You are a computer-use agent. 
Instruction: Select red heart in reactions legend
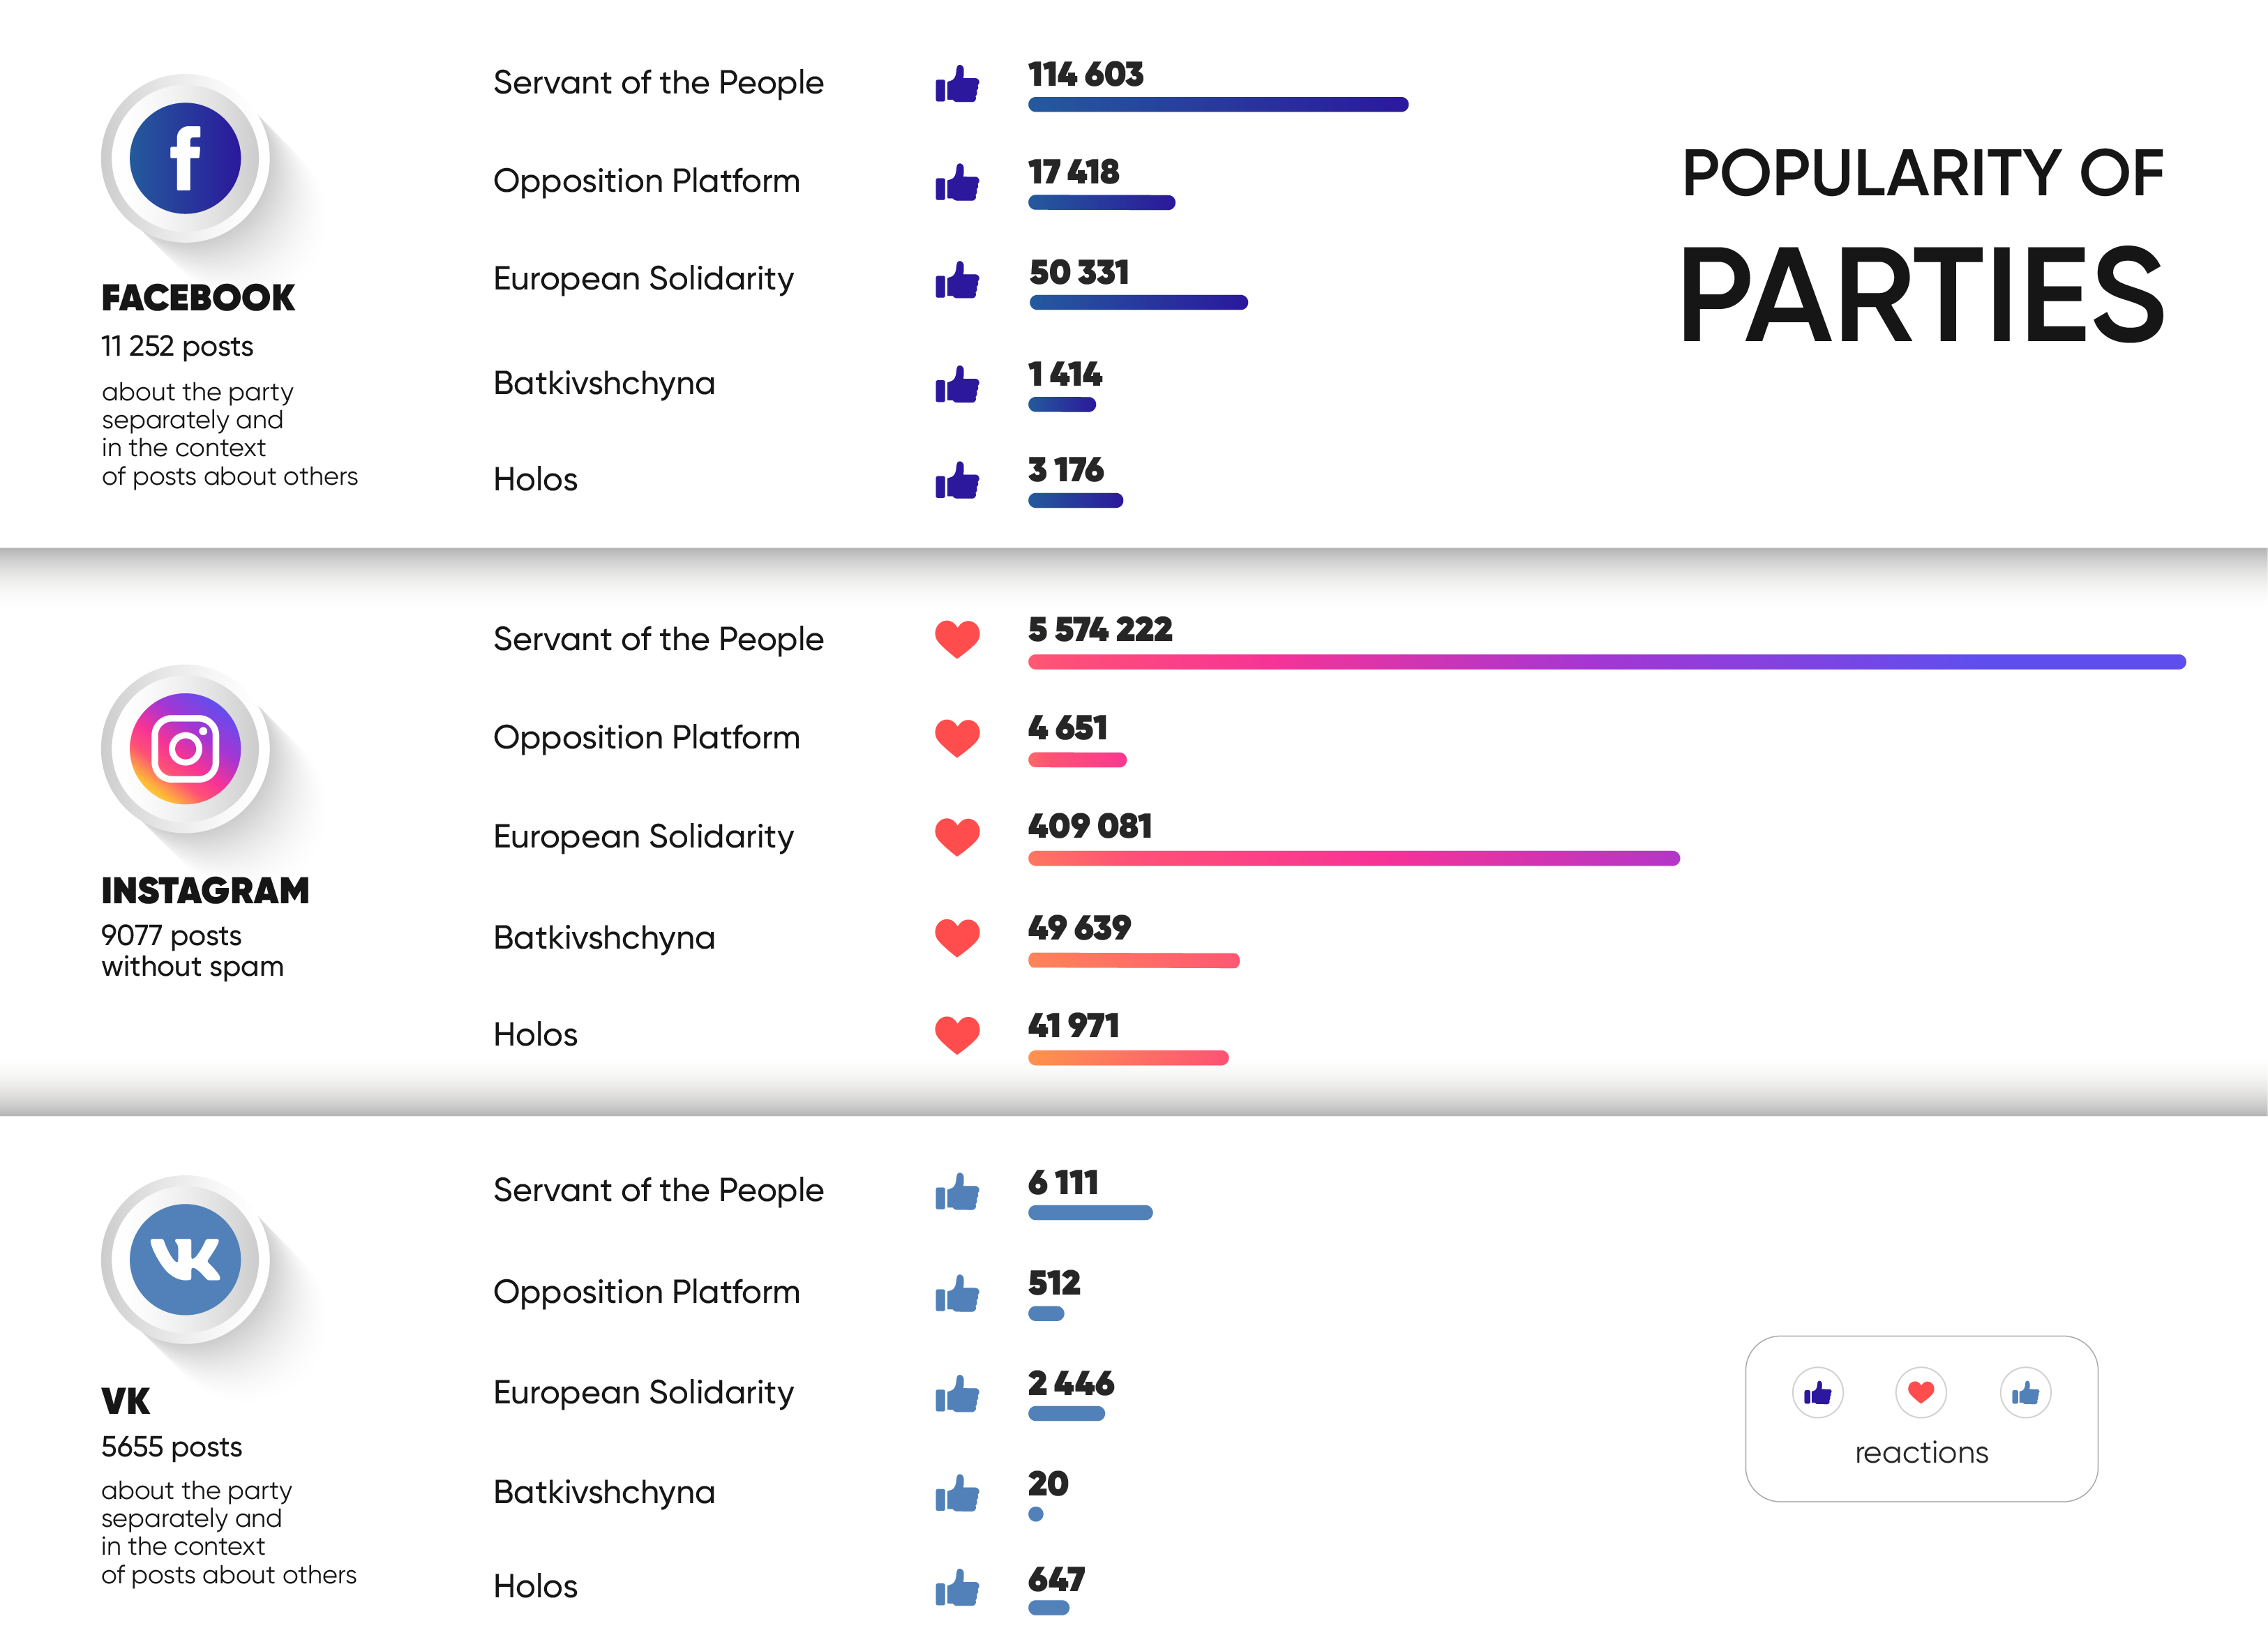(1920, 1392)
